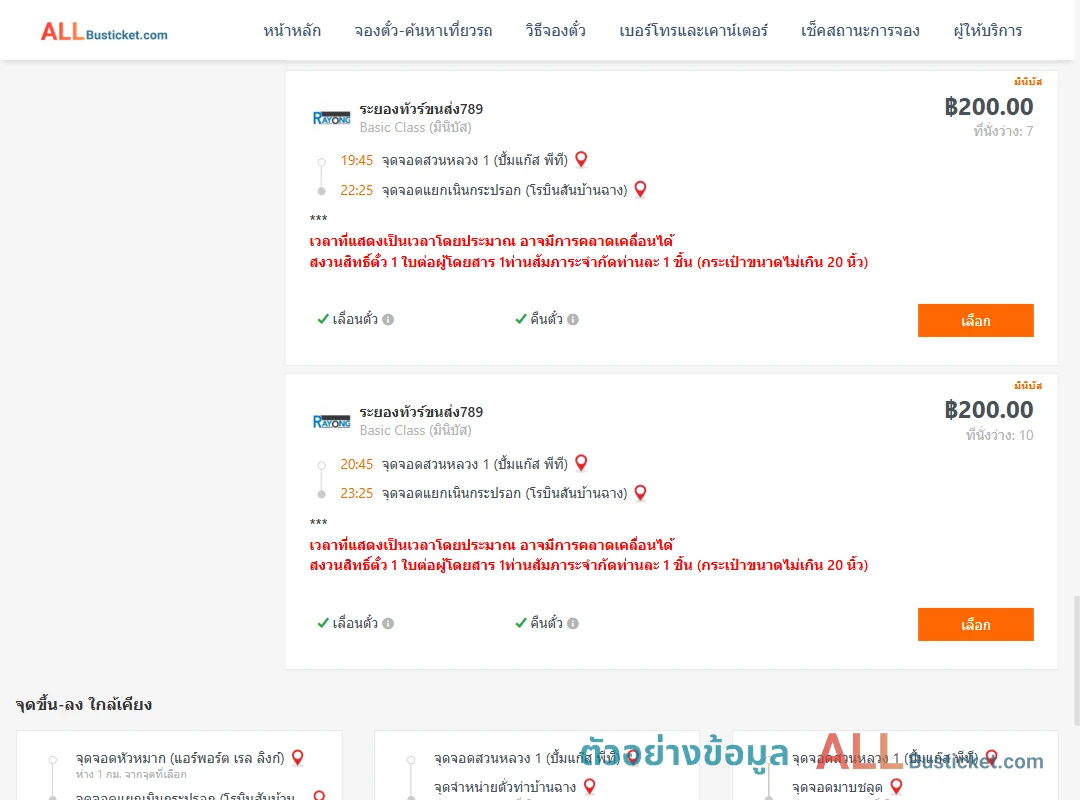This screenshot has height=800, width=1080.
Task: Click the มินิบัส tag on the 20:45 trip
Action: pyautogui.click(x=1028, y=385)
